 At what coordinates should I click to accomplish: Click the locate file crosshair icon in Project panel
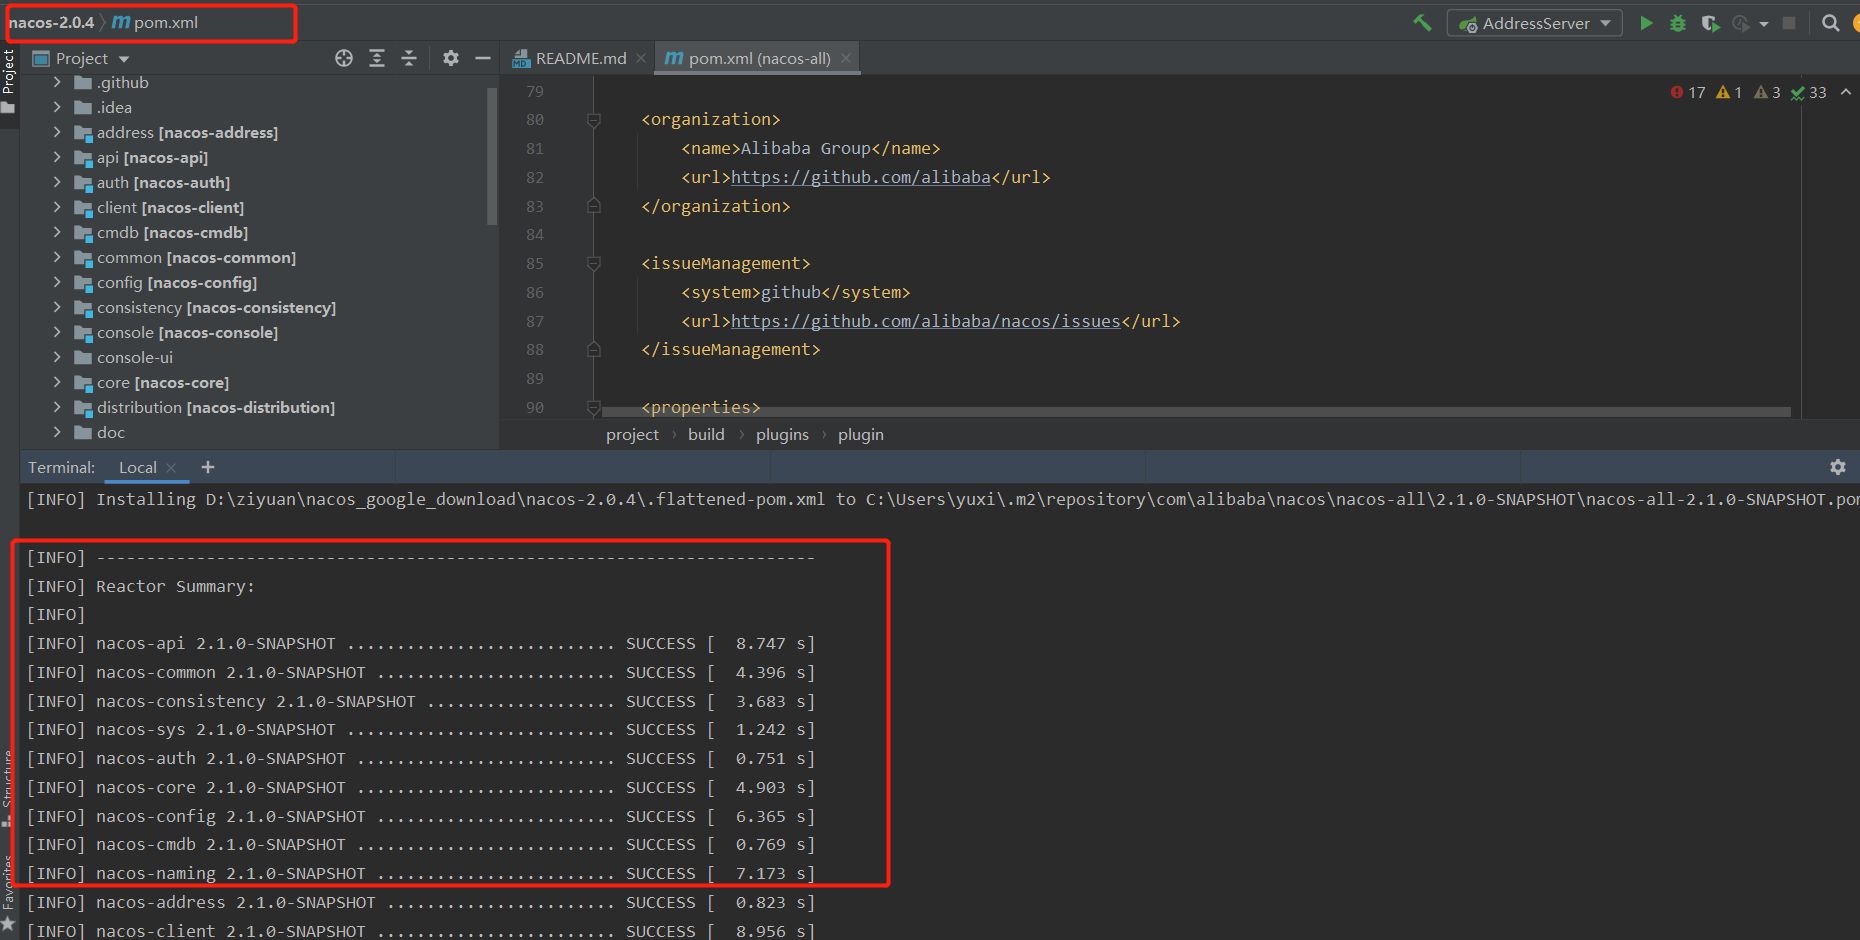point(344,58)
